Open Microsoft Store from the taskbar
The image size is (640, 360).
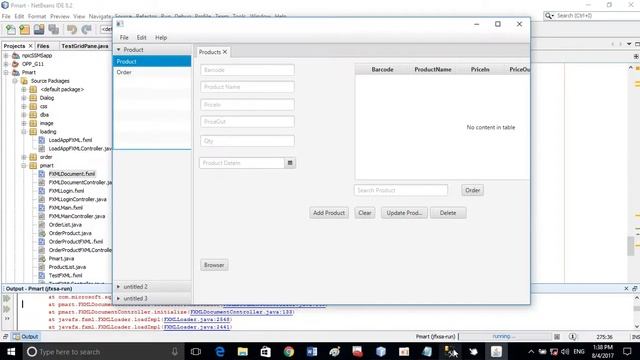pyautogui.click(x=265, y=351)
